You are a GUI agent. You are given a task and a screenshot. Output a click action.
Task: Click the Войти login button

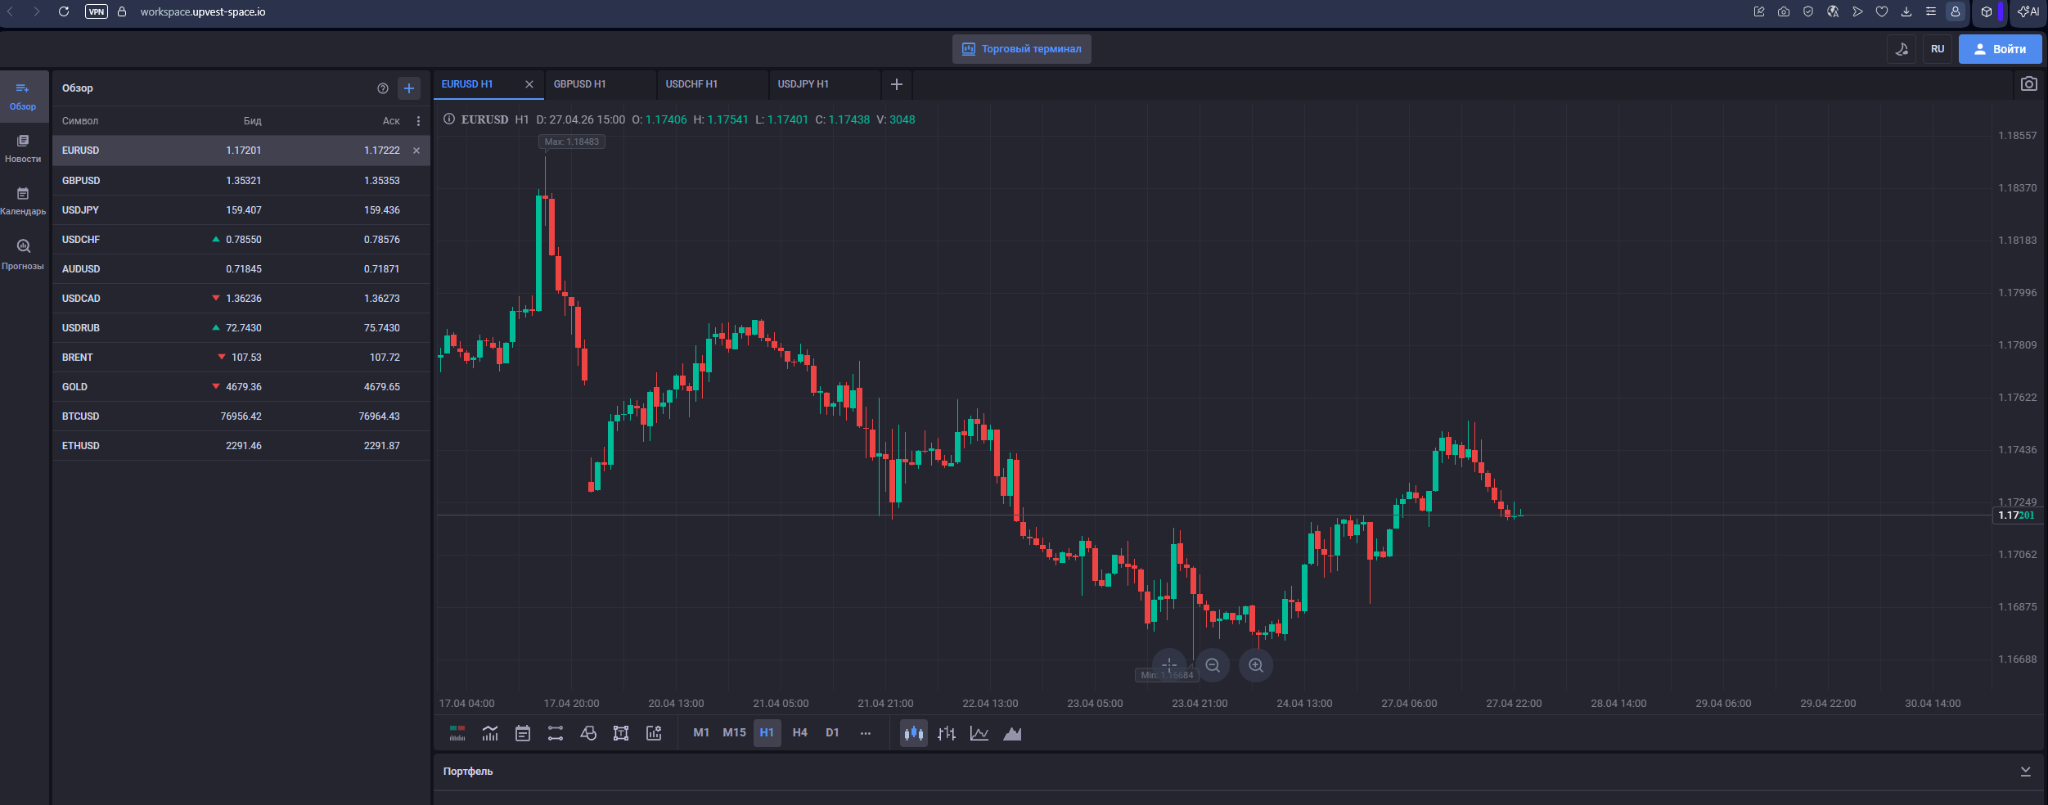click(x=2000, y=49)
